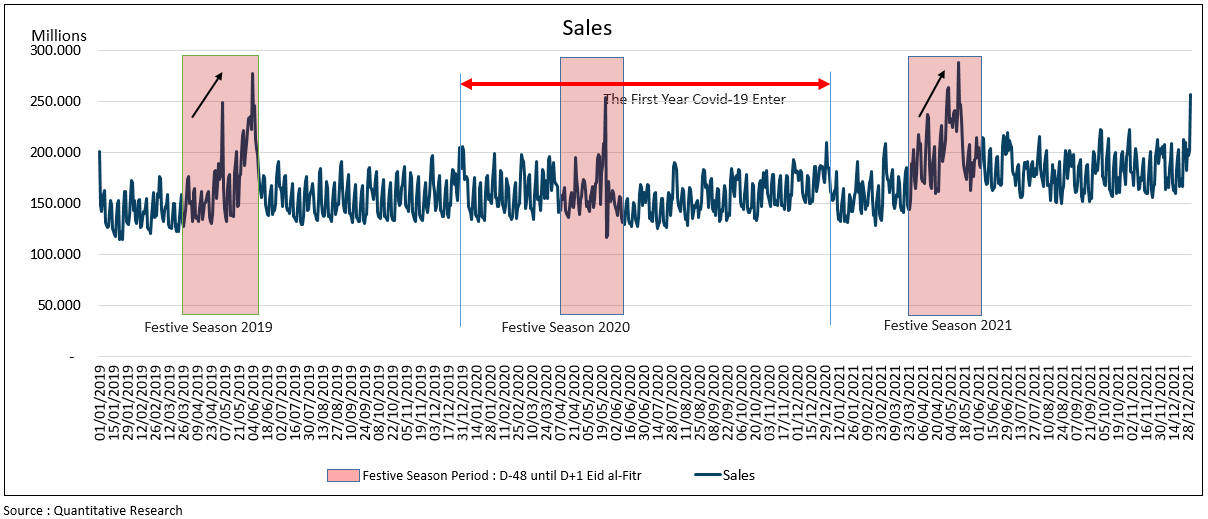Viewport: 1208px width, 519px height.
Task: Click the red double-headed Covid-19 period arrow
Action: 645,84
